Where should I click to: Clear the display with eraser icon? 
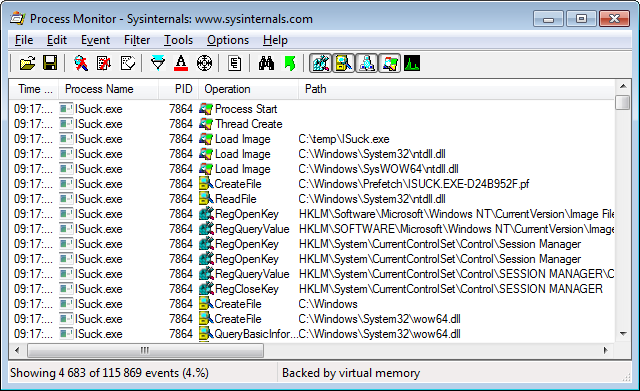pyautogui.click(x=127, y=63)
